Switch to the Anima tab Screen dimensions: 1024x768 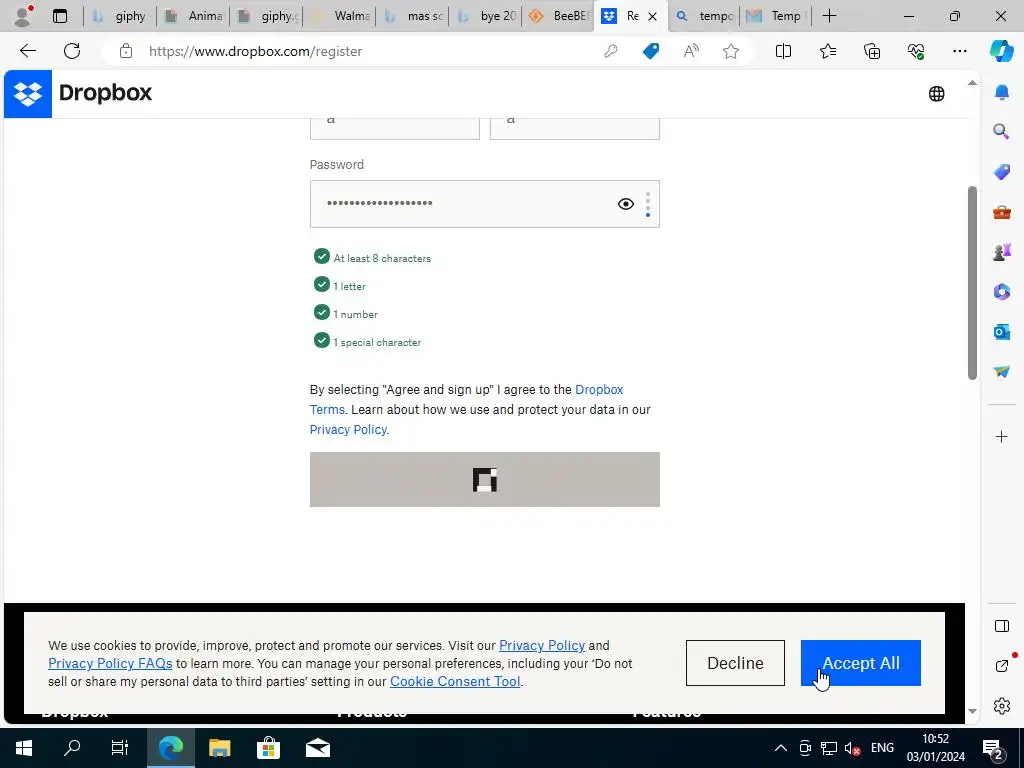[193, 16]
